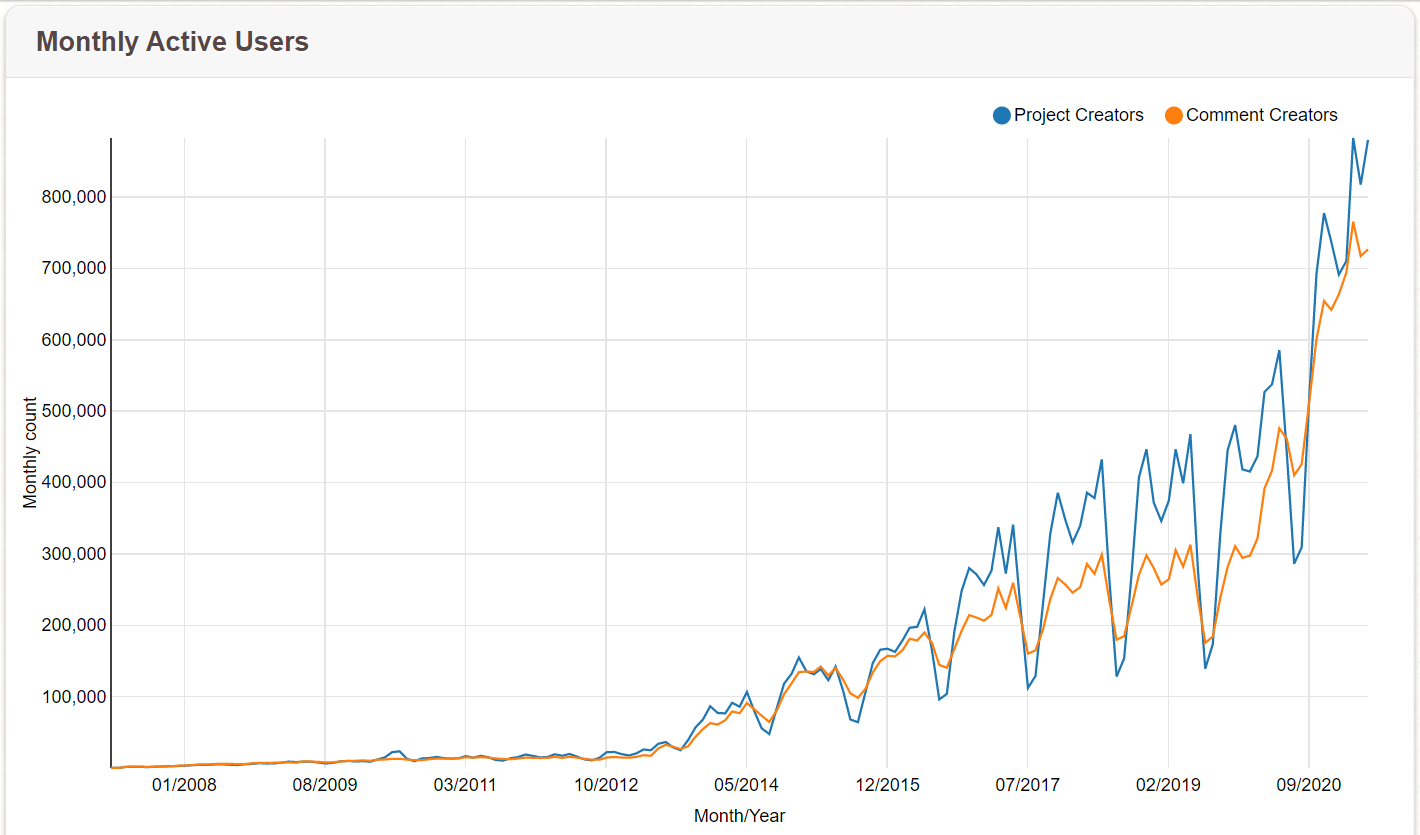Viewport: 1420px width, 835px height.
Task: Toggle the Comment Creators series label
Action: (x=1261, y=115)
